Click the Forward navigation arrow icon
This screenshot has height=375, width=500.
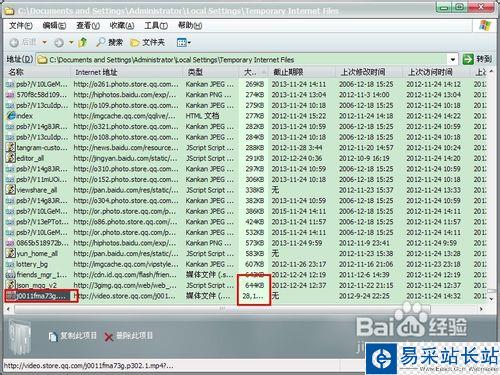tap(59, 42)
